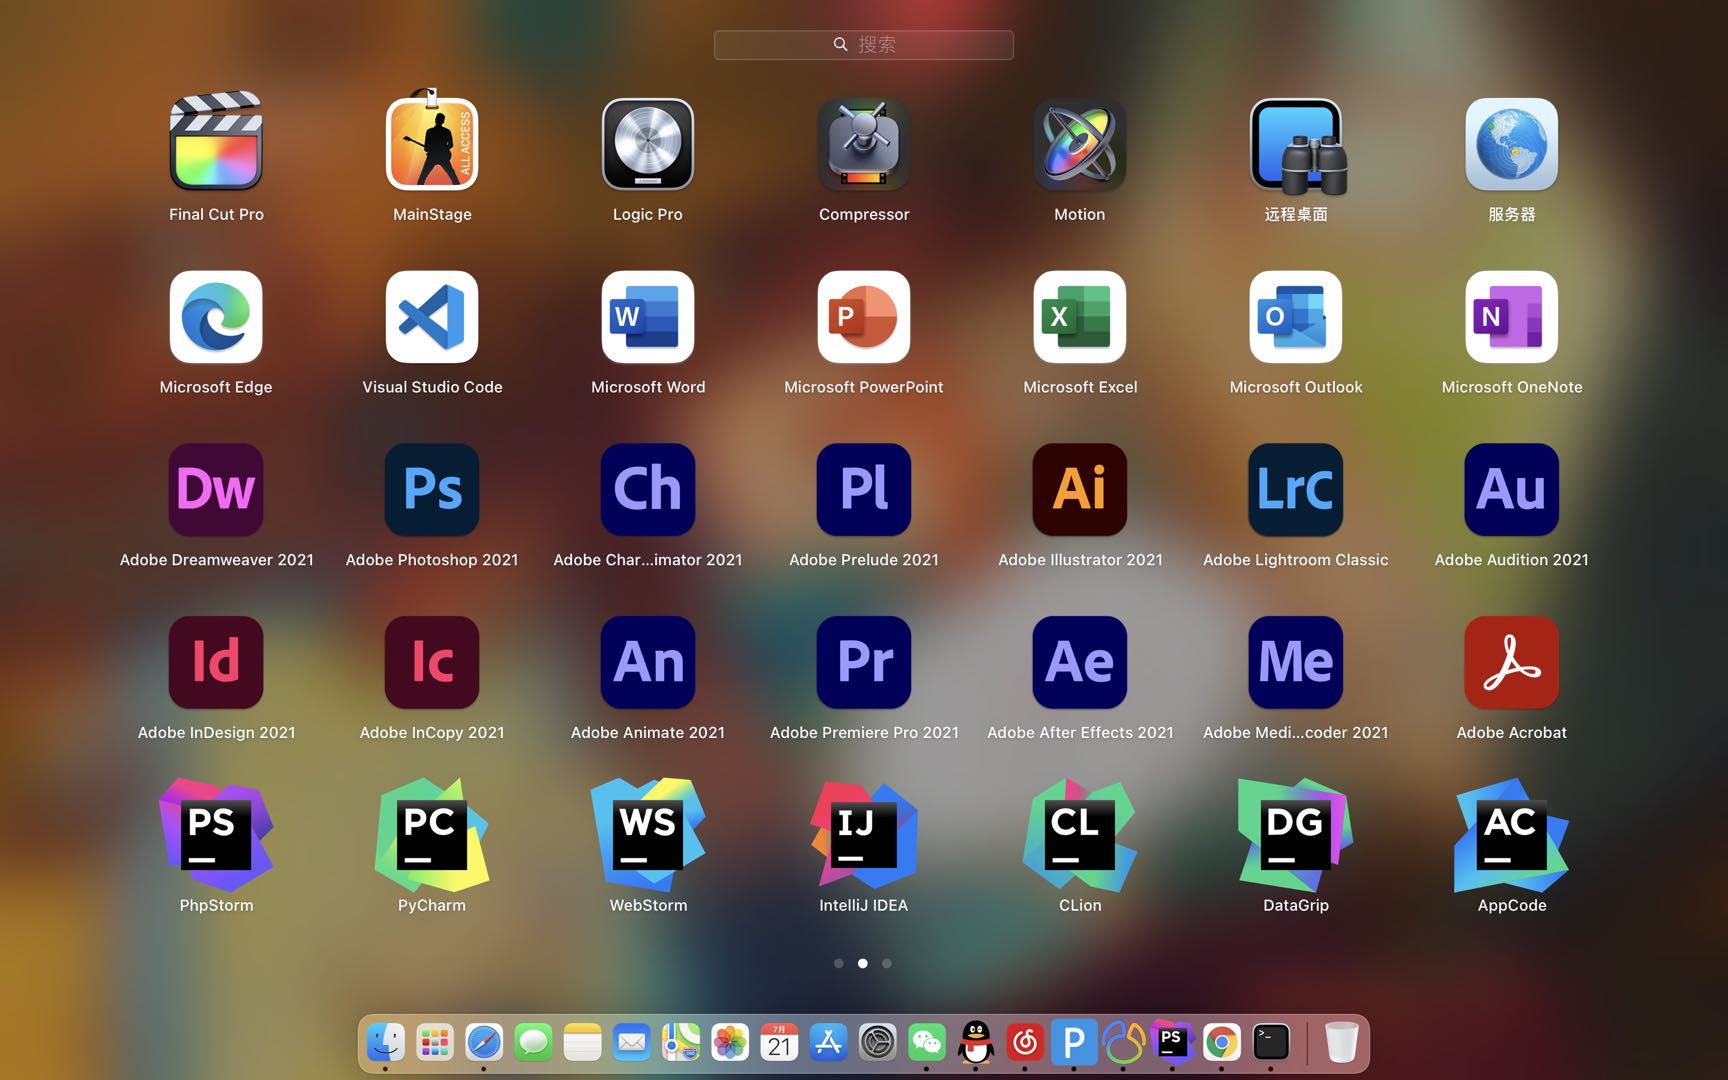Go to first Launchpad page dot
Image resolution: width=1728 pixels, height=1080 pixels.
click(x=839, y=963)
